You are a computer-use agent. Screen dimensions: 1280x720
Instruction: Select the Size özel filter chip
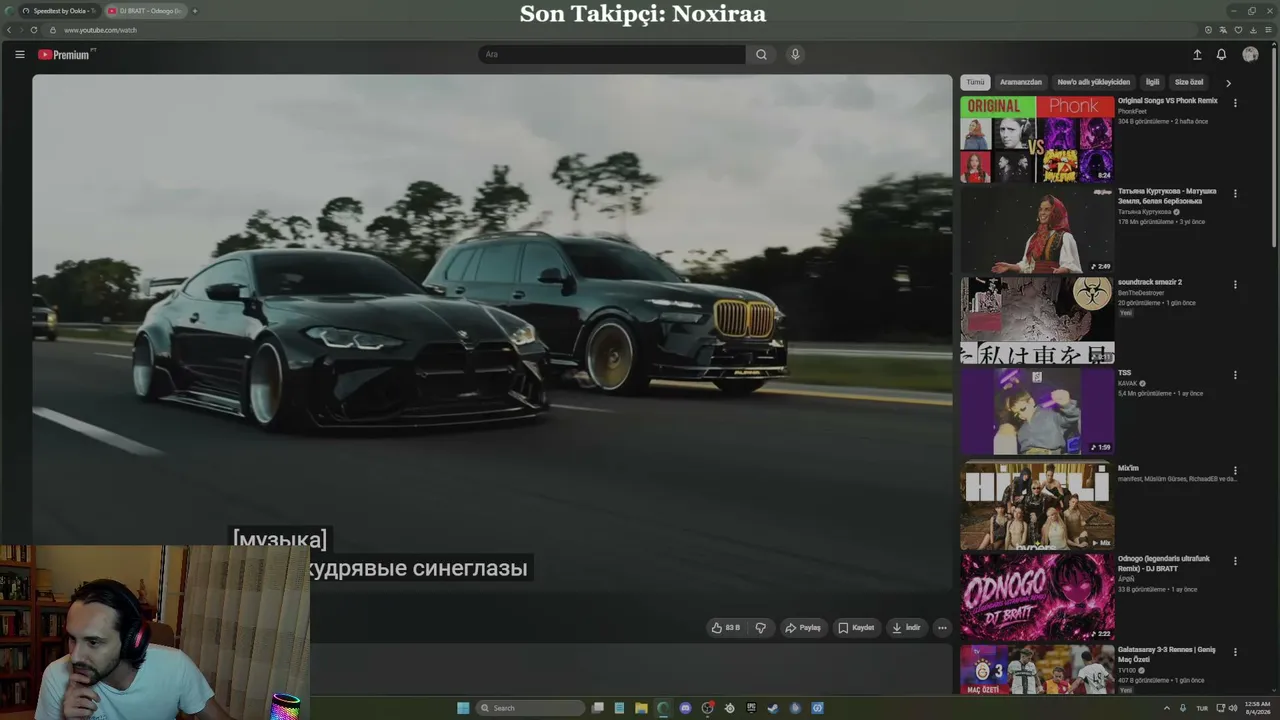(1189, 82)
